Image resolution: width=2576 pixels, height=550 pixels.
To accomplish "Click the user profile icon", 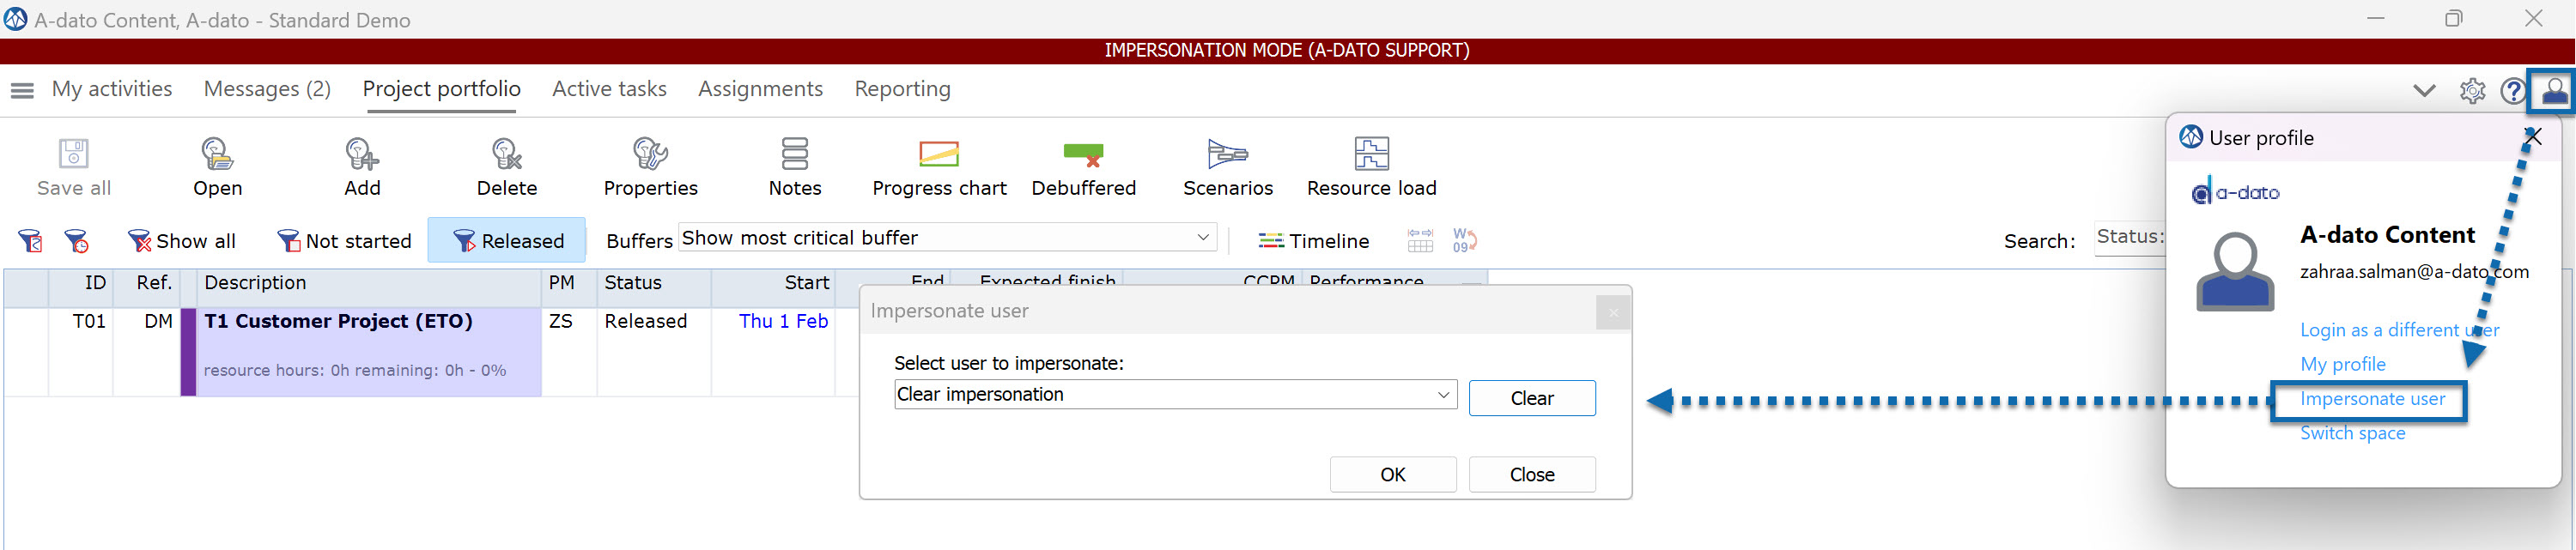I will (x=2554, y=91).
